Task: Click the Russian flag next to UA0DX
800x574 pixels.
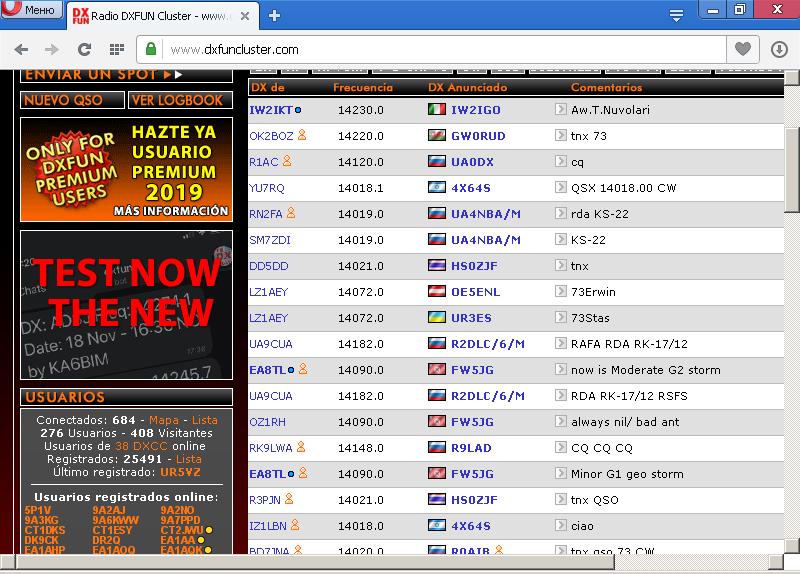Action: (437, 161)
